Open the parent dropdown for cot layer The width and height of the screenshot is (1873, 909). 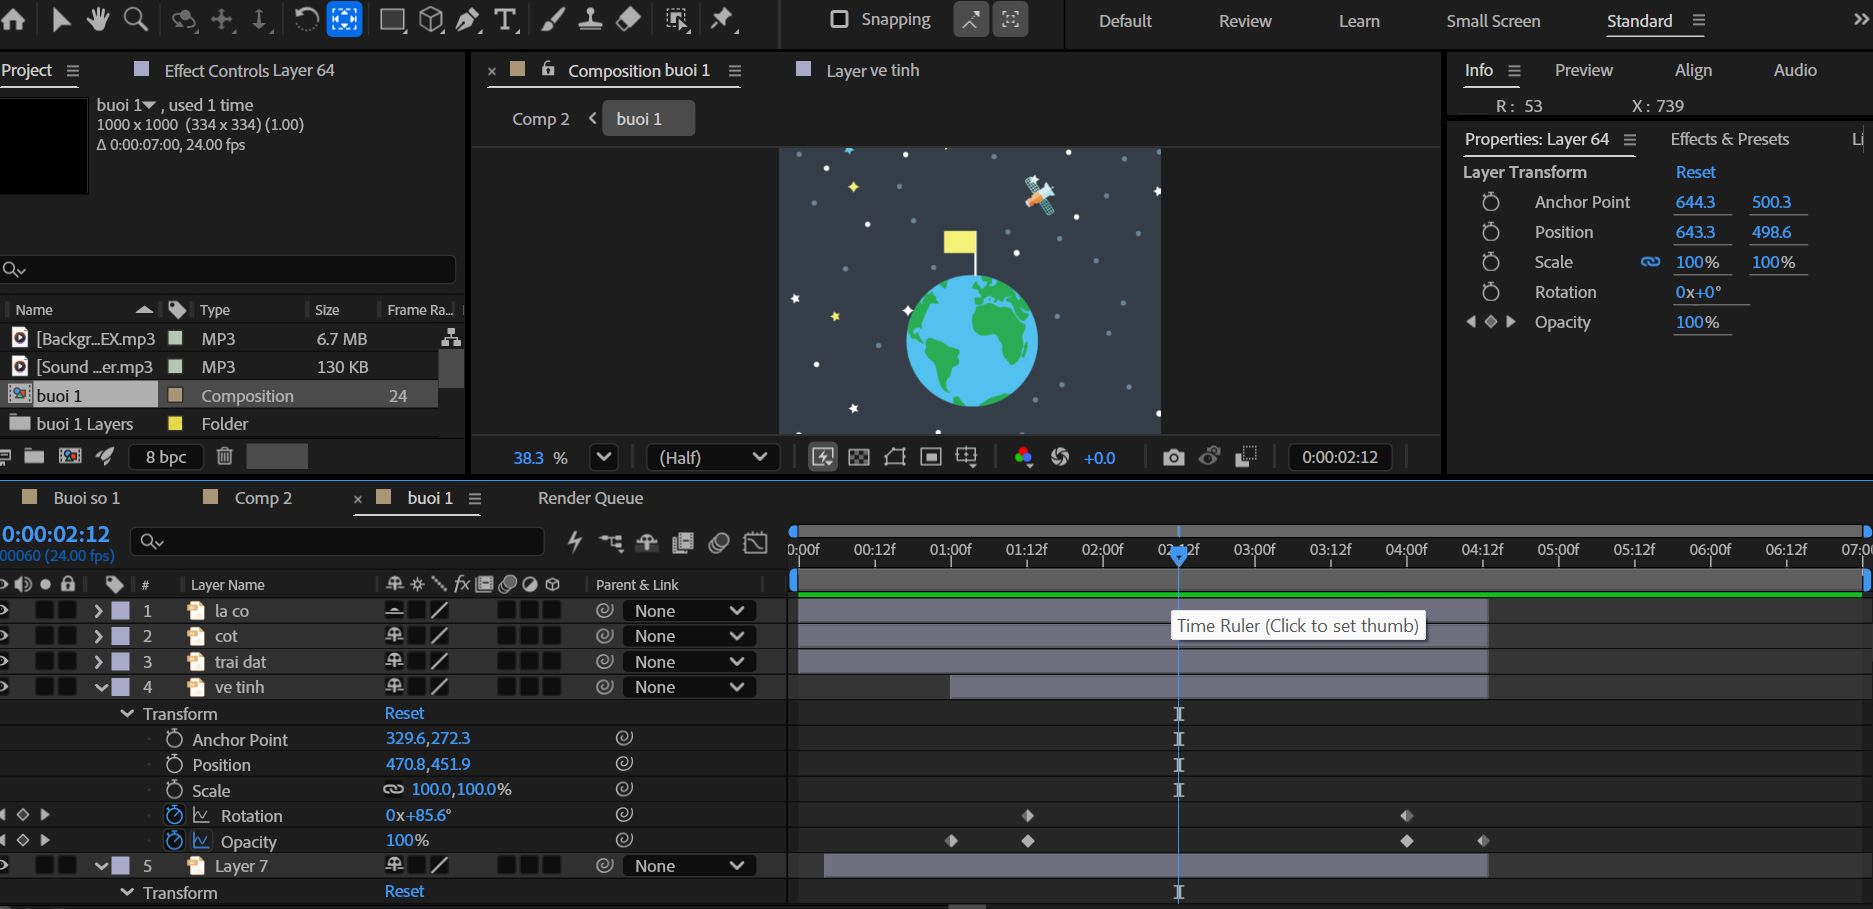689,636
